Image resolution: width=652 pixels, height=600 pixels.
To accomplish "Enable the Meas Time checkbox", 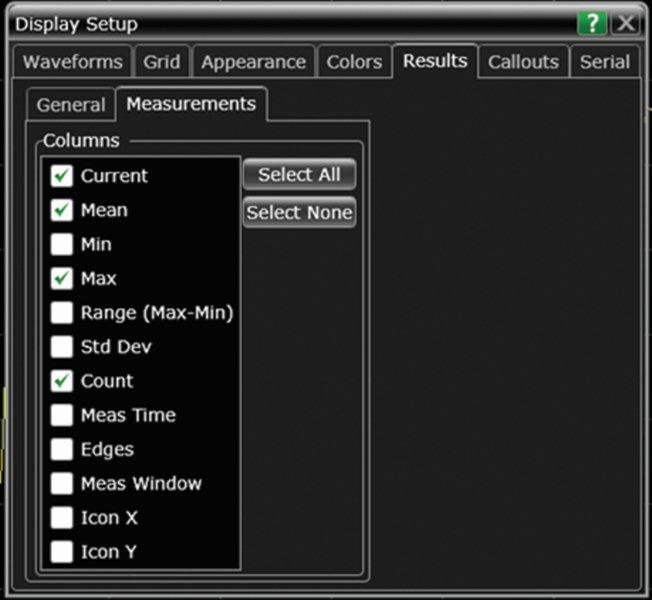I will pyautogui.click(x=62, y=415).
